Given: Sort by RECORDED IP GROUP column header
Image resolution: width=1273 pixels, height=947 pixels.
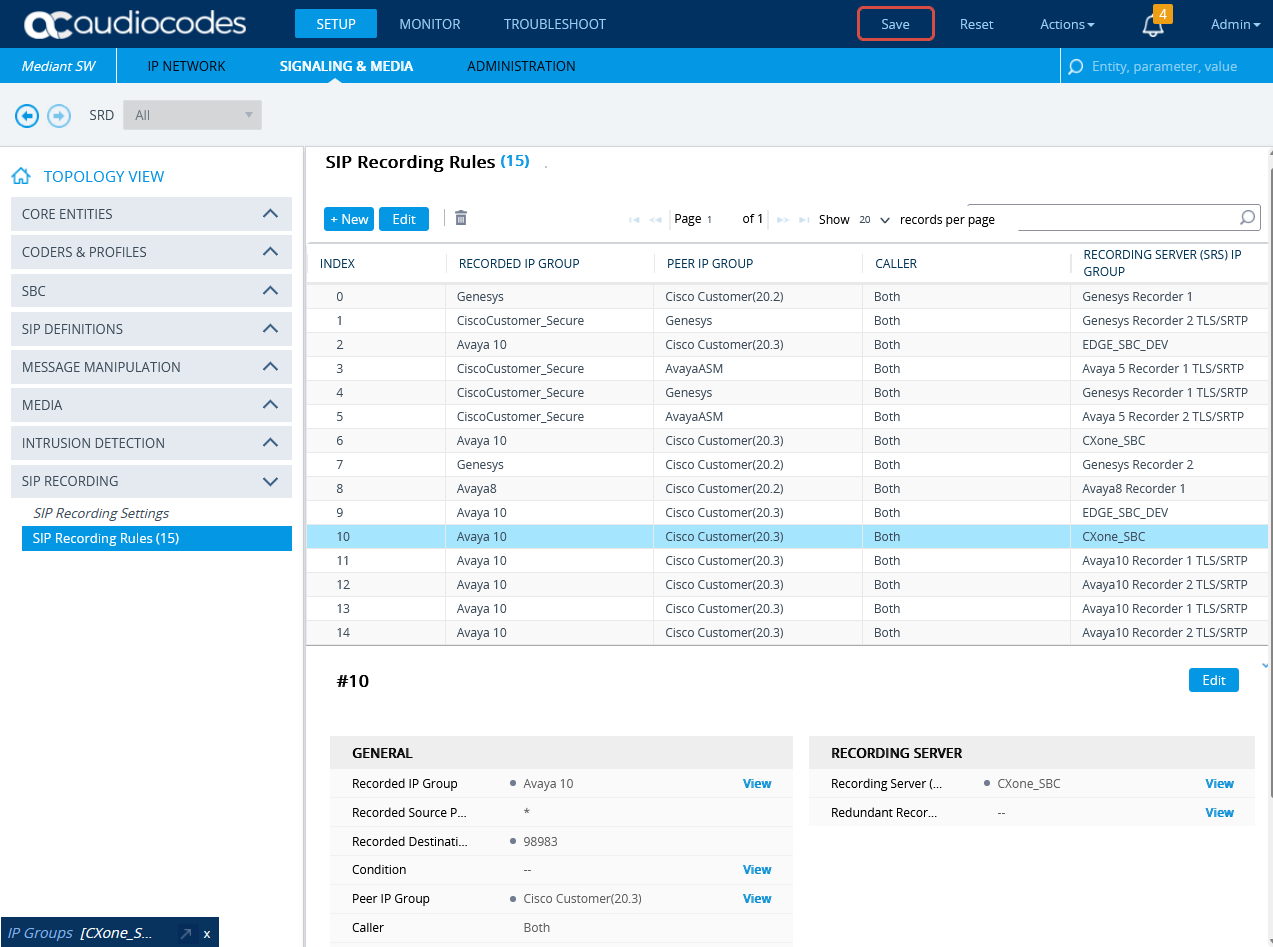Looking at the screenshot, I should tap(519, 264).
